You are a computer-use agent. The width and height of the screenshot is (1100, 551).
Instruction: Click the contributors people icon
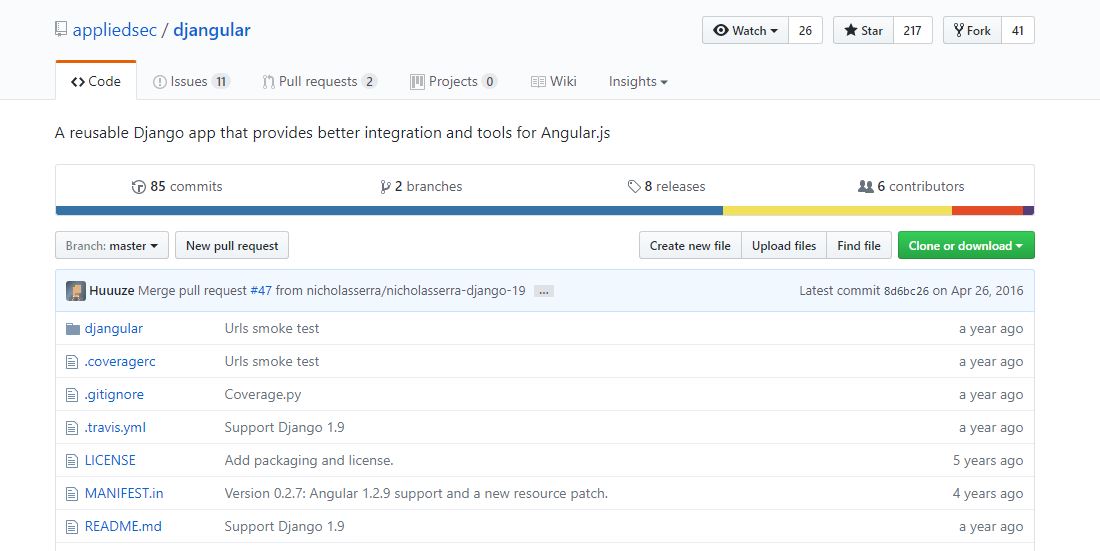click(x=866, y=187)
